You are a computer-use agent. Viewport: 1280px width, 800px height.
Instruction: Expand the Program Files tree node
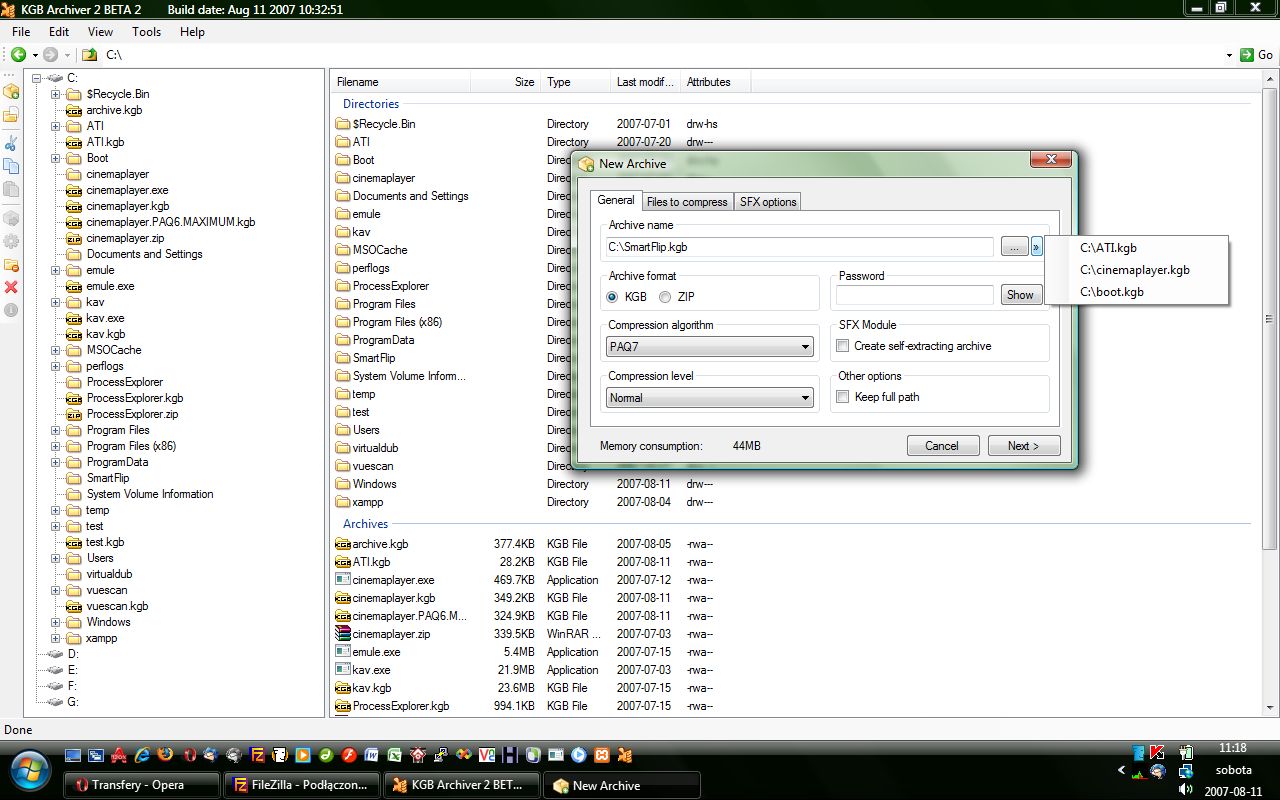[57, 430]
